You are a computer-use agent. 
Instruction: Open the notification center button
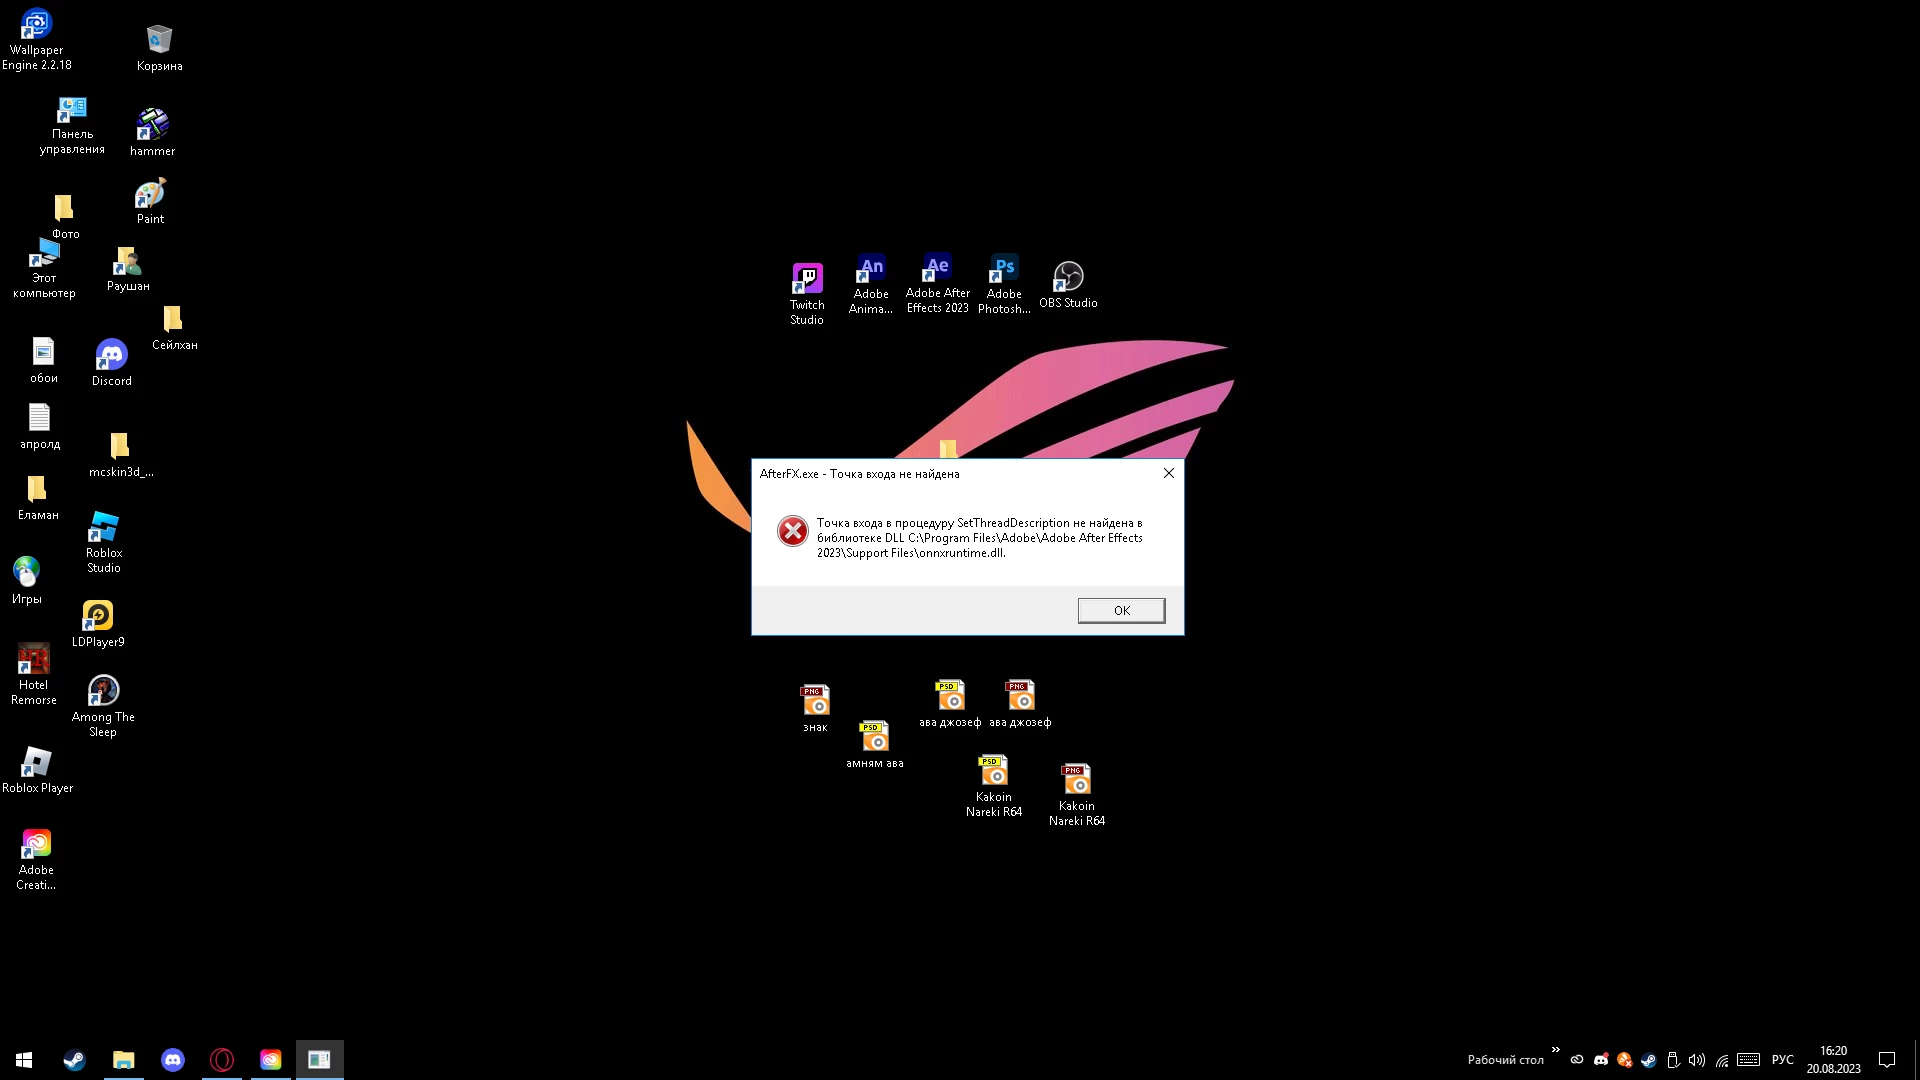click(x=1887, y=1060)
